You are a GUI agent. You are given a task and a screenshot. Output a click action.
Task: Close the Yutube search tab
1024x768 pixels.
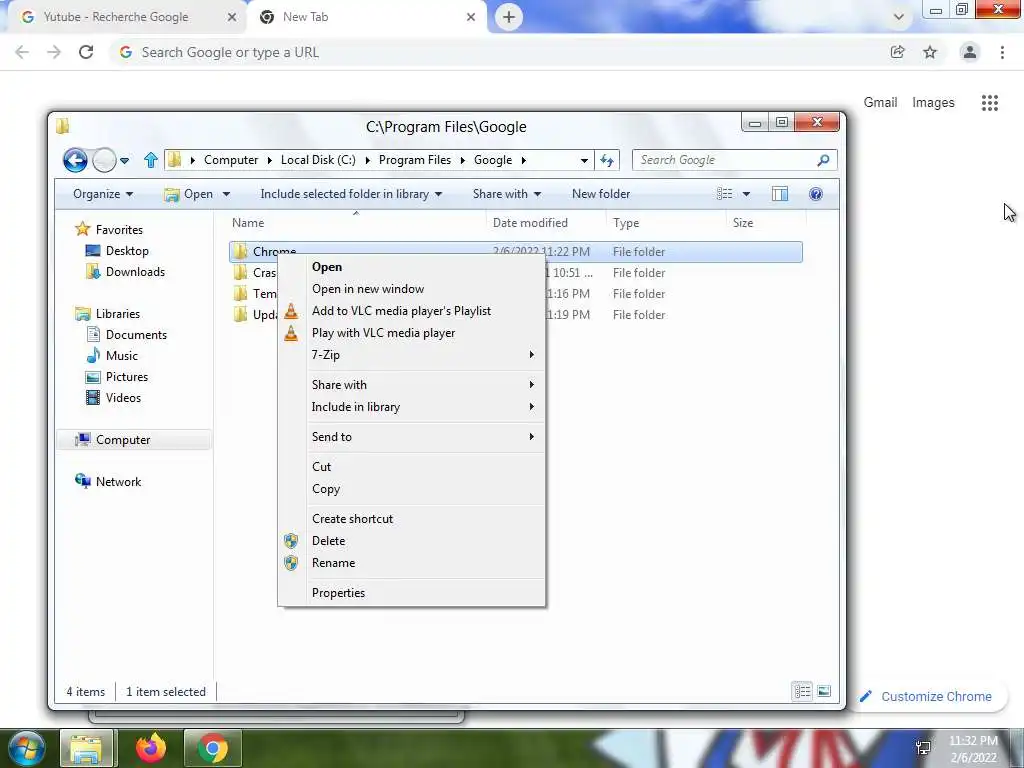[232, 17]
